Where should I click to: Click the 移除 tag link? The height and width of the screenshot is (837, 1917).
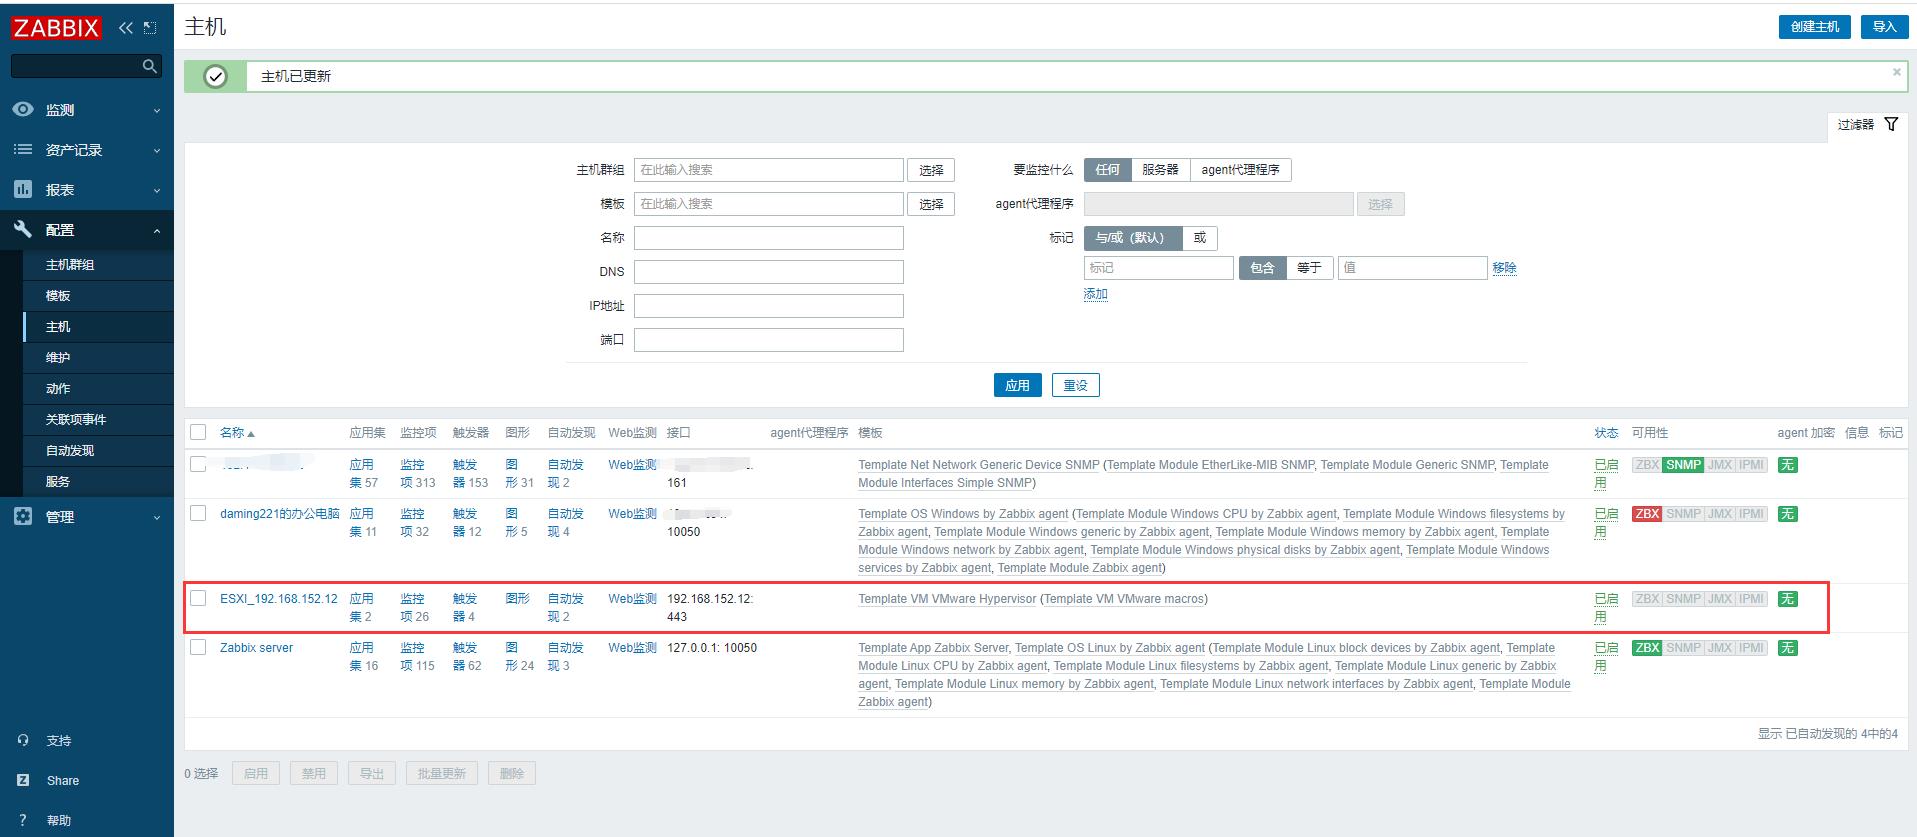tap(1504, 268)
